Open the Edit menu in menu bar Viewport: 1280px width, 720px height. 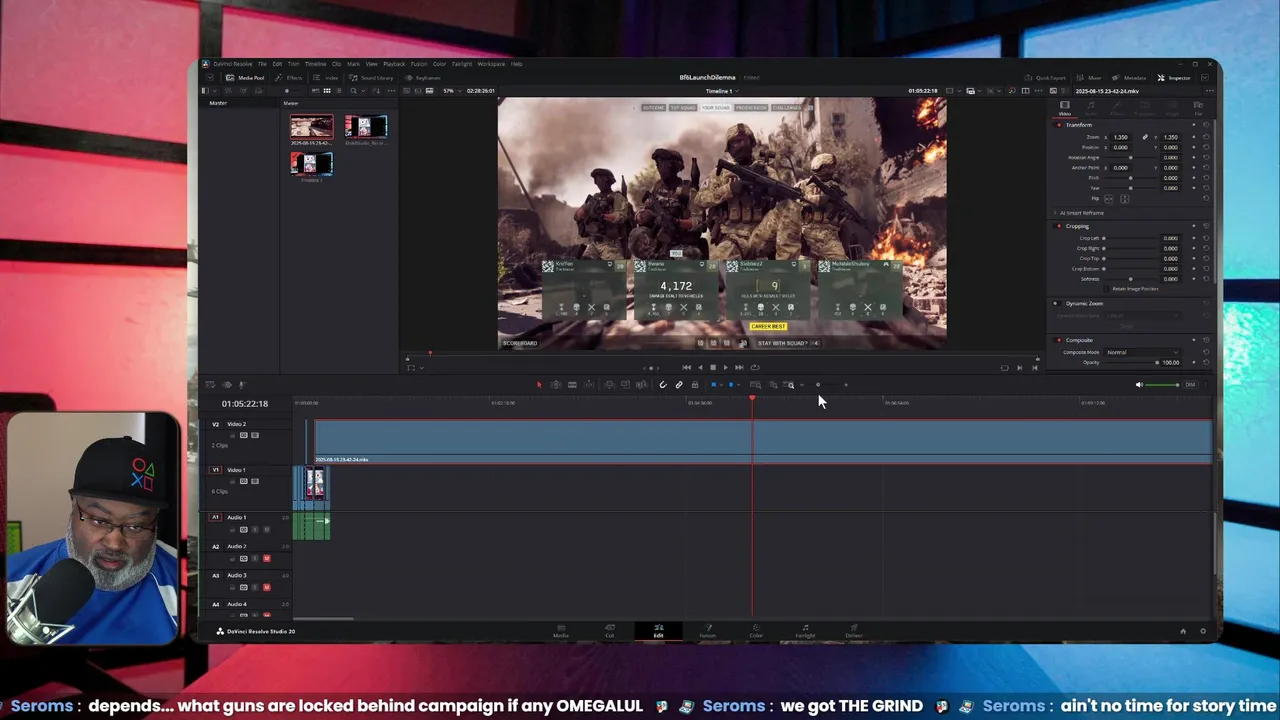pyautogui.click(x=277, y=64)
